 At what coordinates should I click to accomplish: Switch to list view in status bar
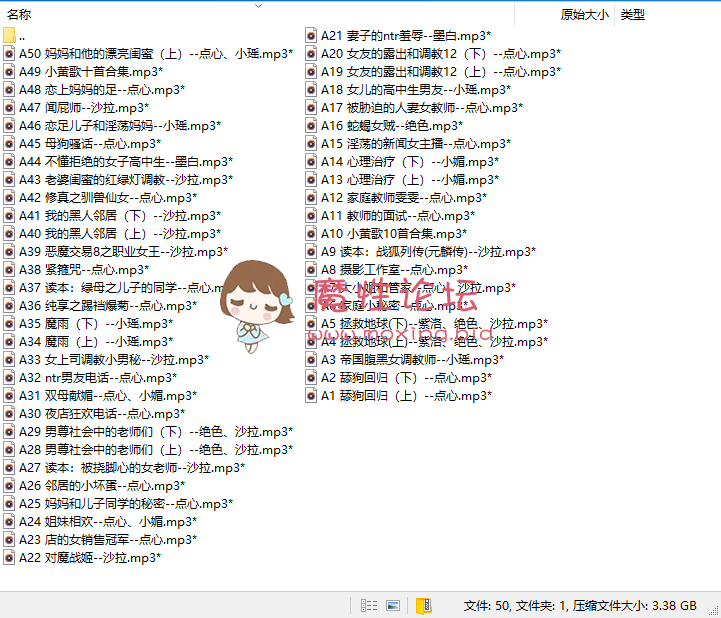click(369, 605)
